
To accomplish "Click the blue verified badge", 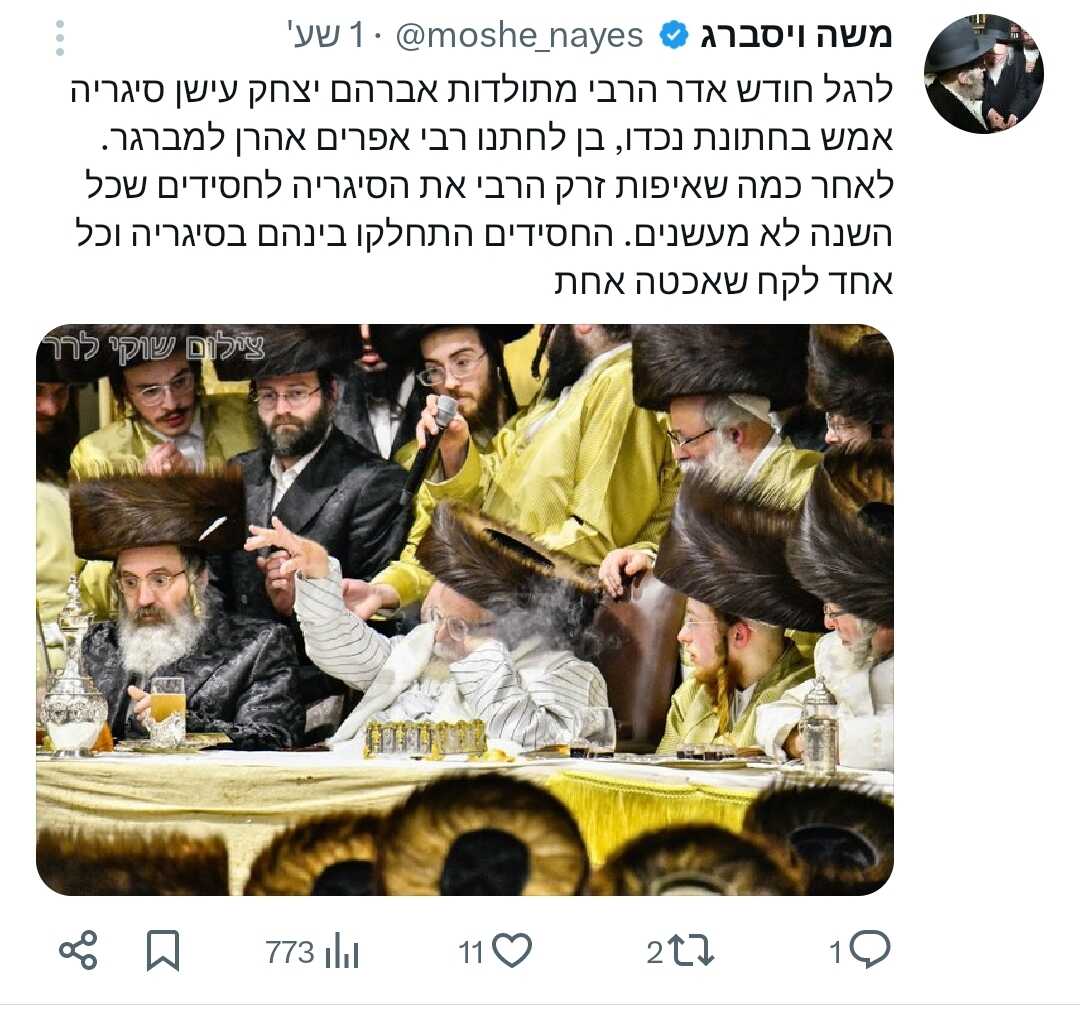I will (674, 36).
